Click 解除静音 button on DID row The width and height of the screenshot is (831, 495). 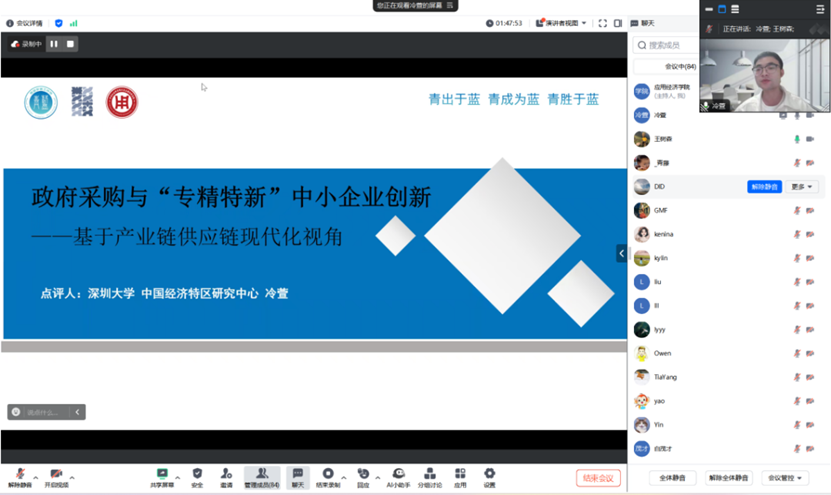pyautogui.click(x=764, y=187)
